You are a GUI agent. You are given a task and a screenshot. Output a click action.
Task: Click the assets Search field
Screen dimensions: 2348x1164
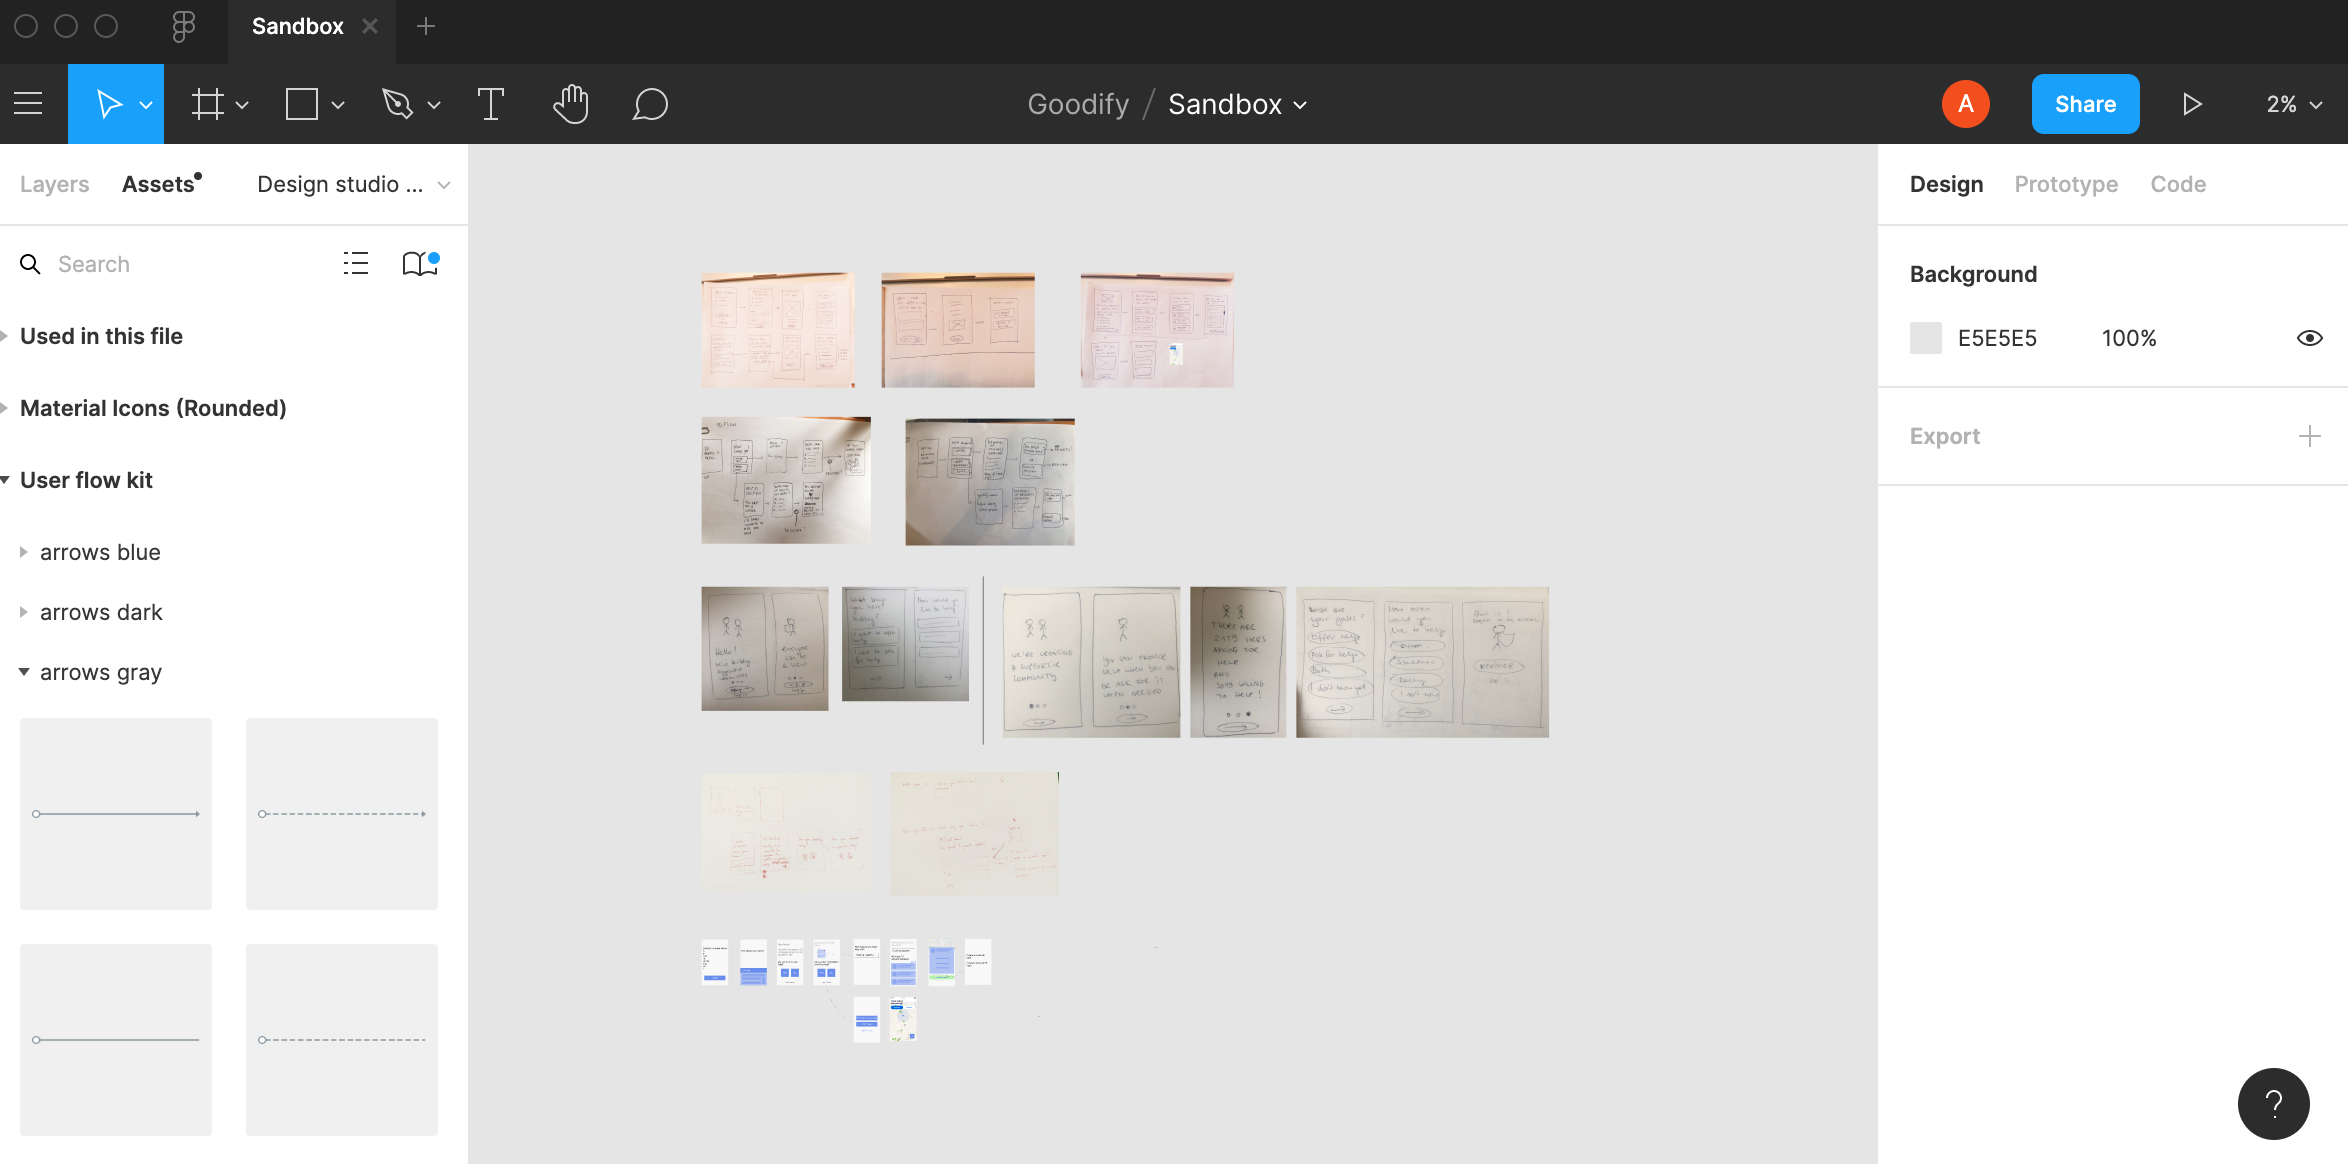point(180,264)
